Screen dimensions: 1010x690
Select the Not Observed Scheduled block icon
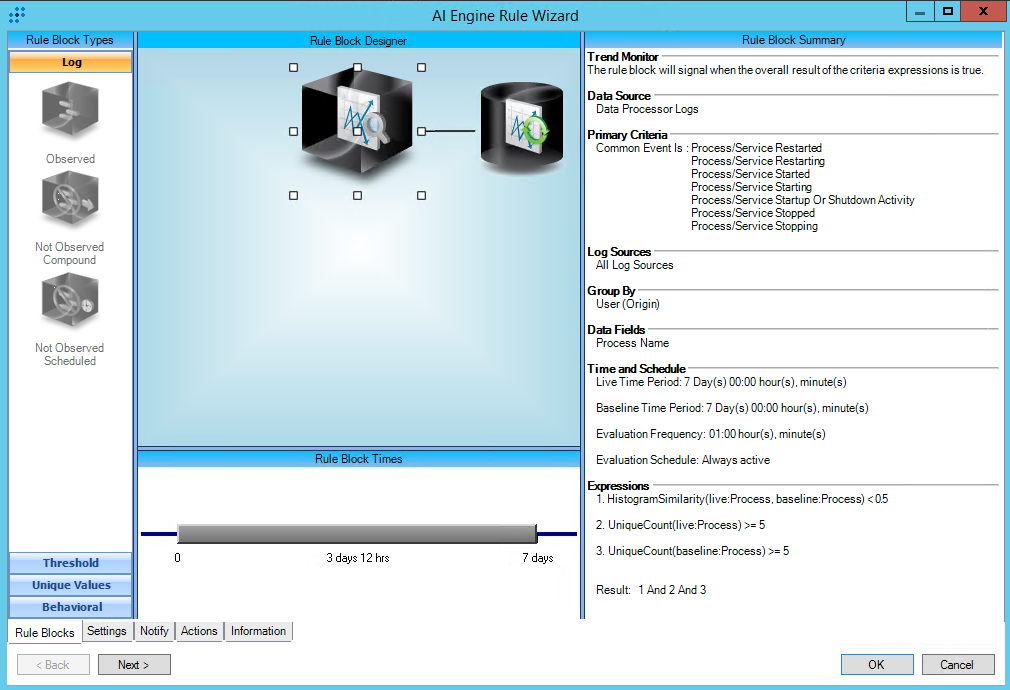tap(70, 303)
